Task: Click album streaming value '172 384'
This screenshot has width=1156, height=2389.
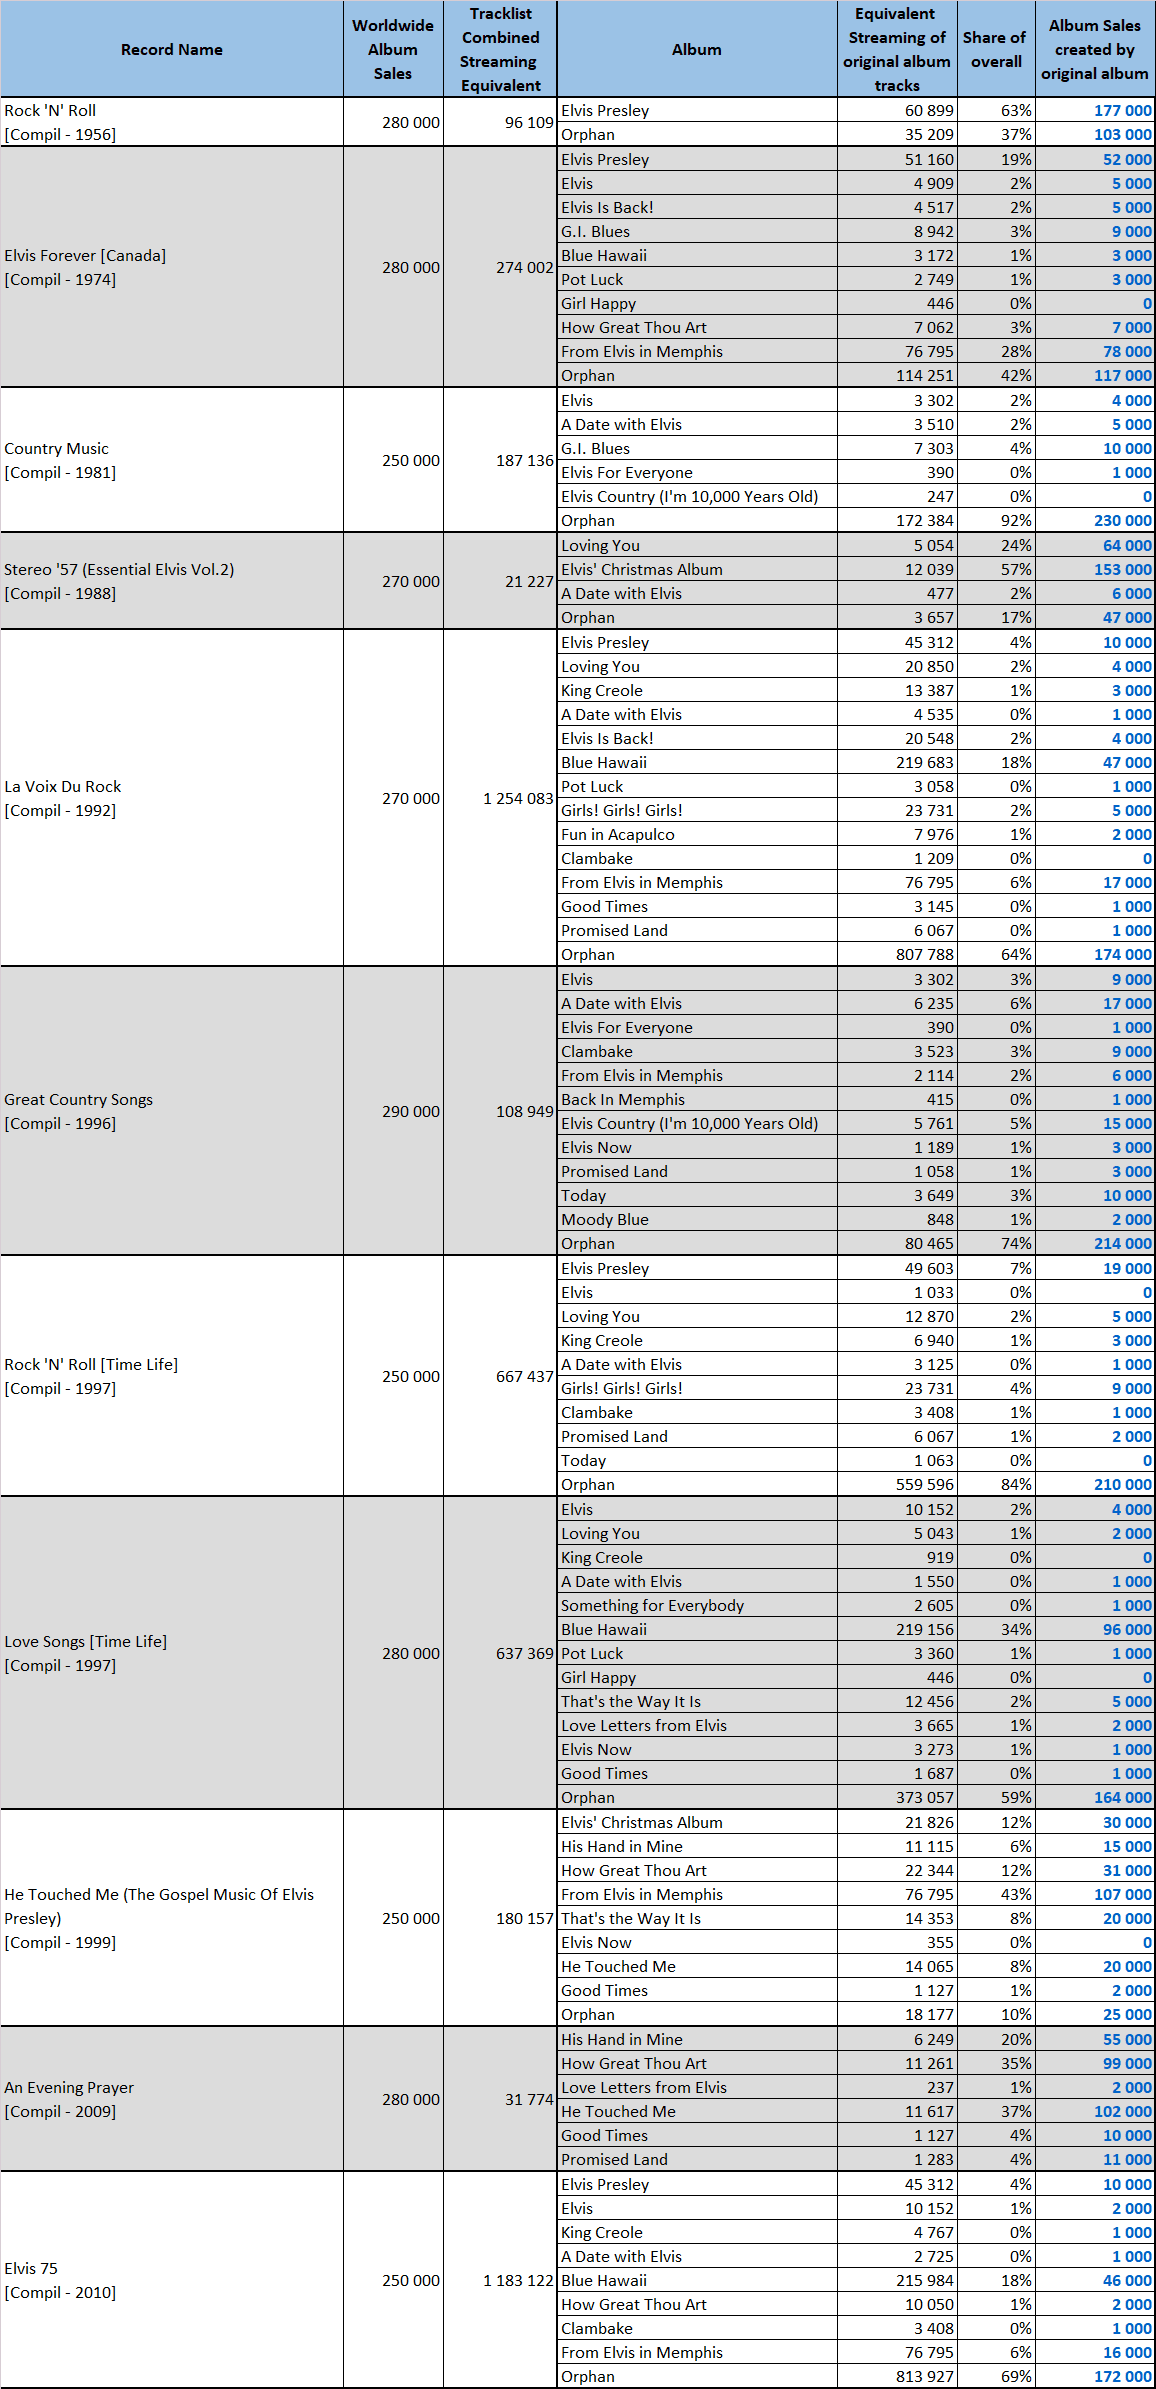Action: 925,520
